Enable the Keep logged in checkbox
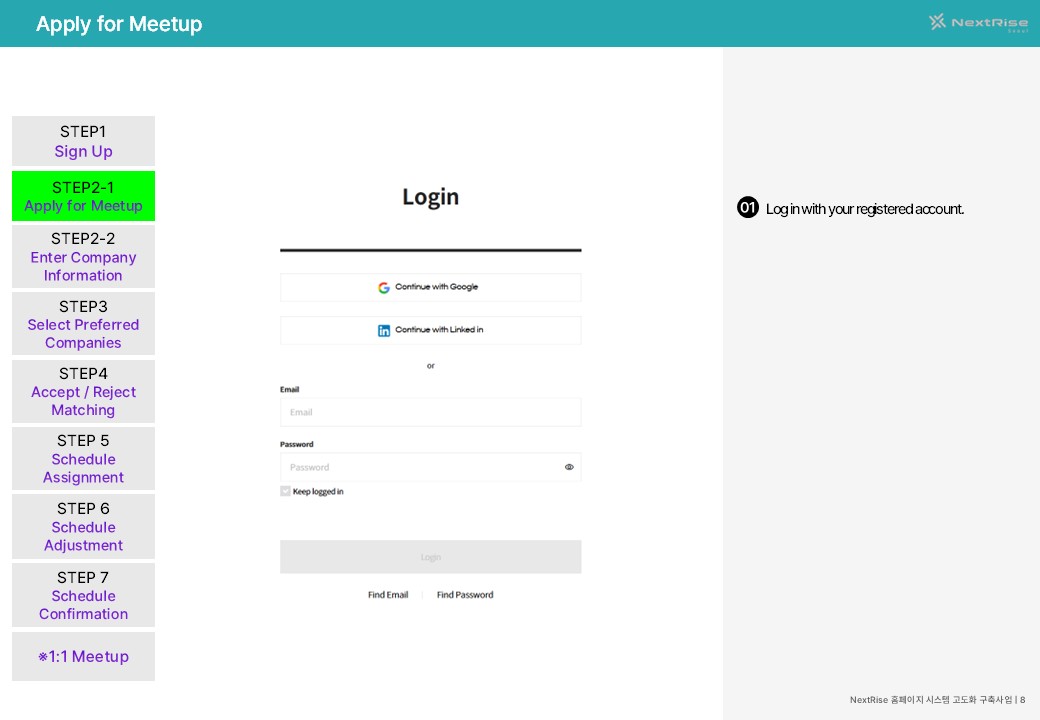The image size is (1040, 720). point(285,491)
